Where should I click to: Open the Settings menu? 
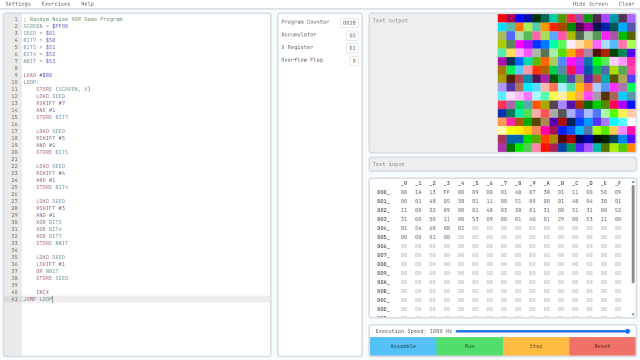click(18, 4)
